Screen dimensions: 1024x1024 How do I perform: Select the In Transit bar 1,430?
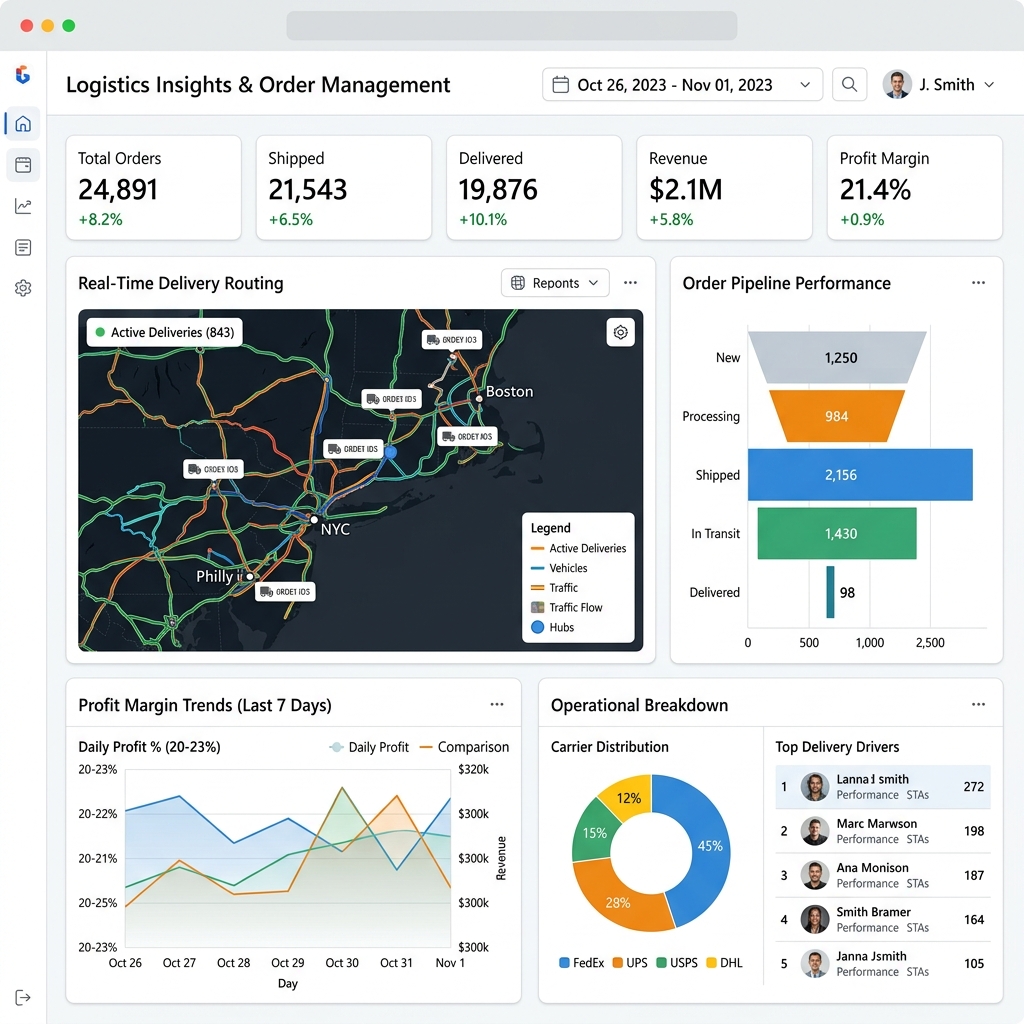tap(837, 534)
